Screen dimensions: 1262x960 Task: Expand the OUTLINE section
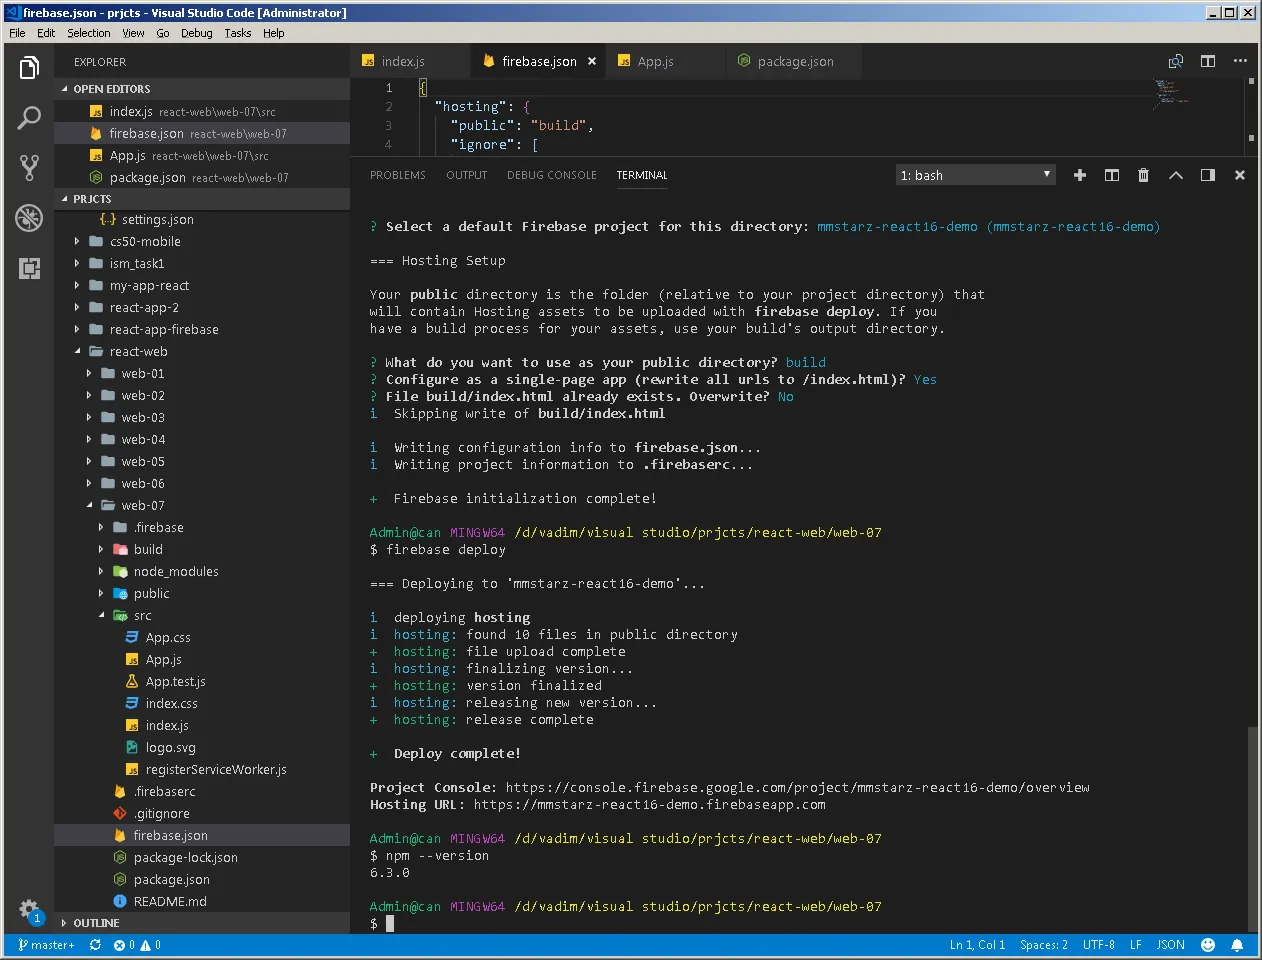pyautogui.click(x=95, y=923)
